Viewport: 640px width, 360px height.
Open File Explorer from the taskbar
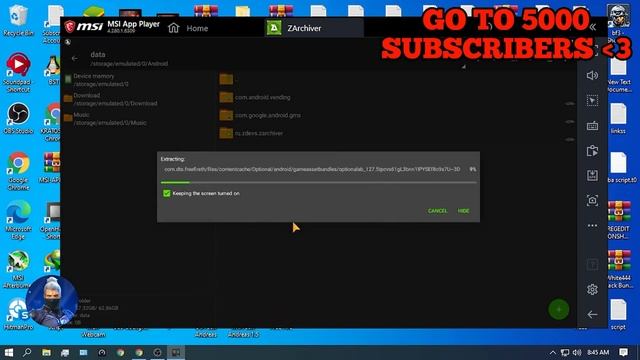tap(46, 352)
